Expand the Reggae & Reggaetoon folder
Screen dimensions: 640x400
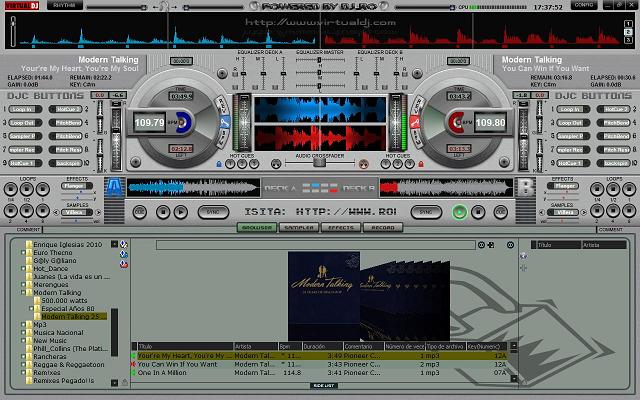point(23,364)
